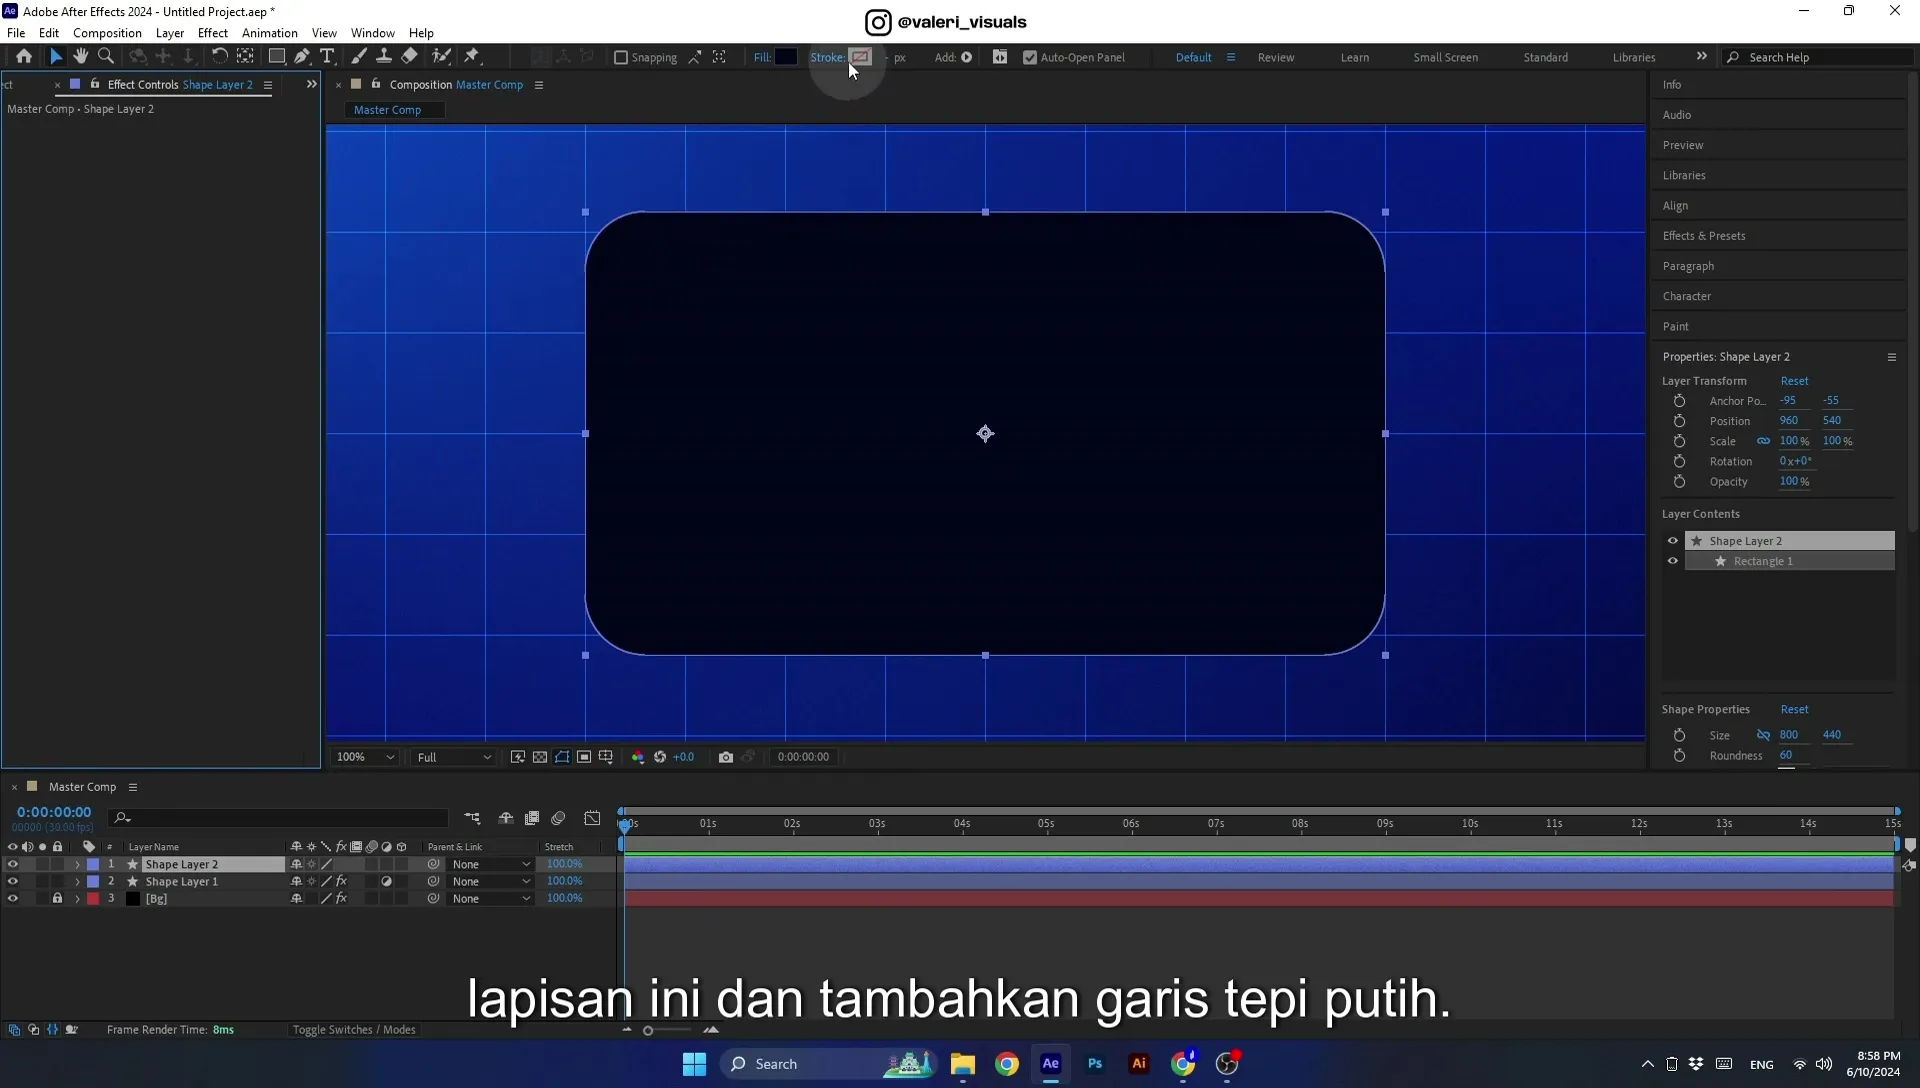Hide Rectangle 1 in Layer Contents
The width and height of the screenshot is (1920, 1088).
tap(1673, 561)
